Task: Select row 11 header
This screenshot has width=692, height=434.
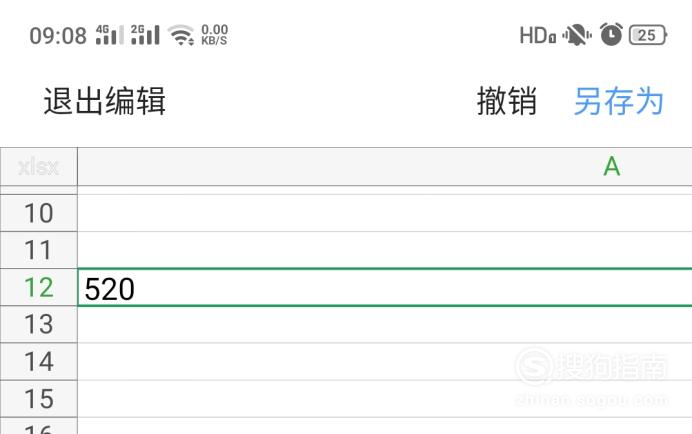Action: click(x=39, y=250)
